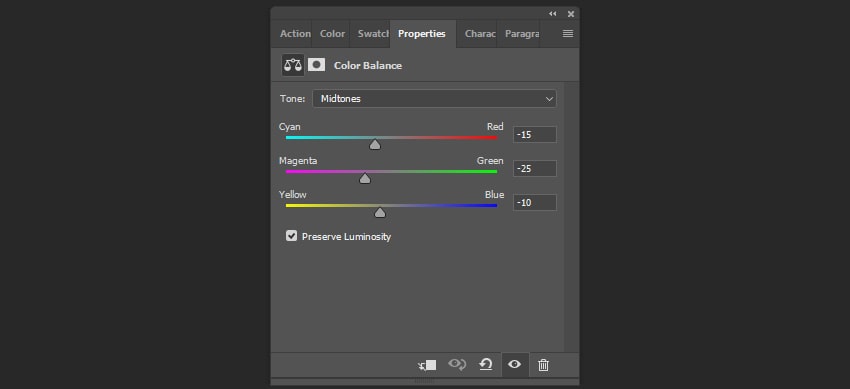Open the Character tab
This screenshot has height=389, width=850.
pos(480,34)
